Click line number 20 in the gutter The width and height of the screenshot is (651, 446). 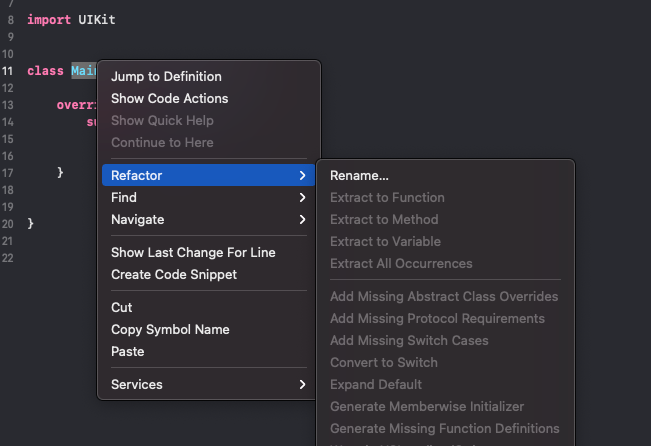click(x=8, y=223)
